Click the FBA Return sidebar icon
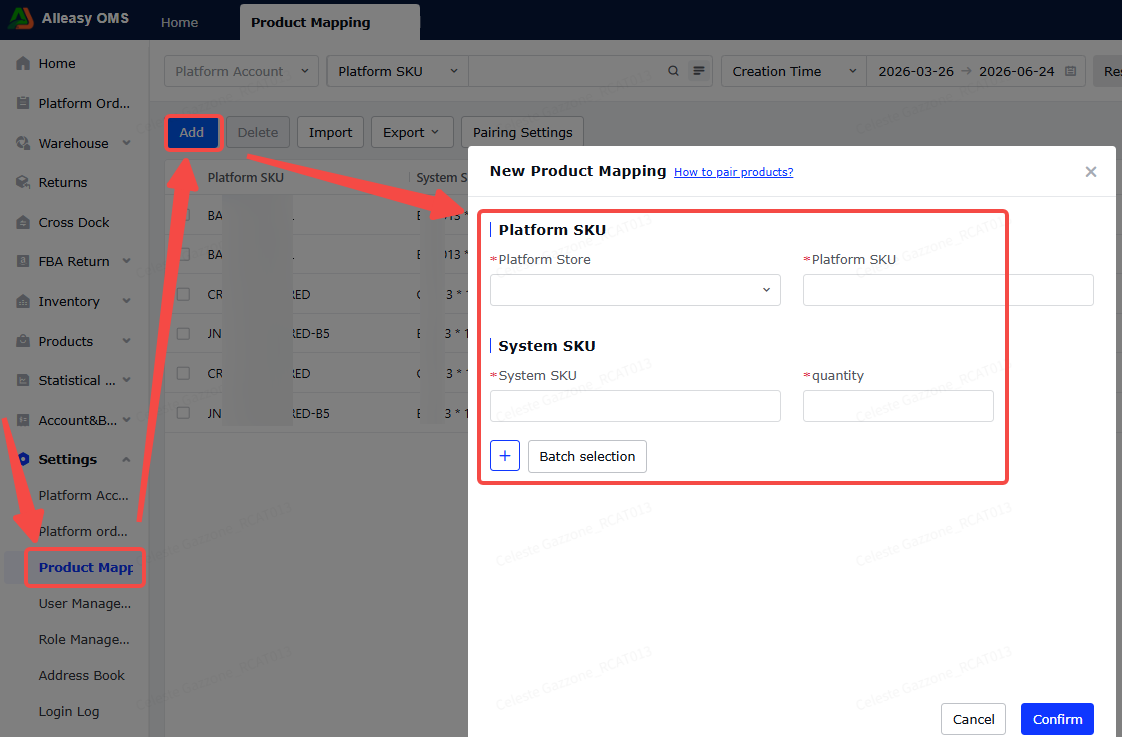The image size is (1122, 737). point(23,261)
